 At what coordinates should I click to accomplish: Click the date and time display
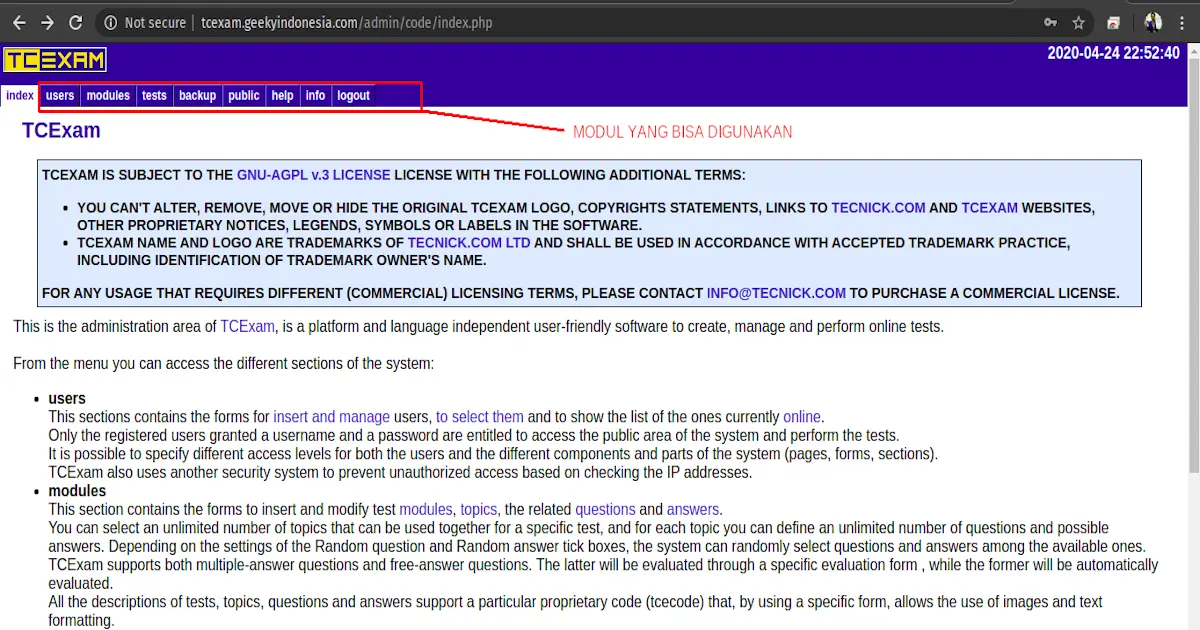[1113, 53]
